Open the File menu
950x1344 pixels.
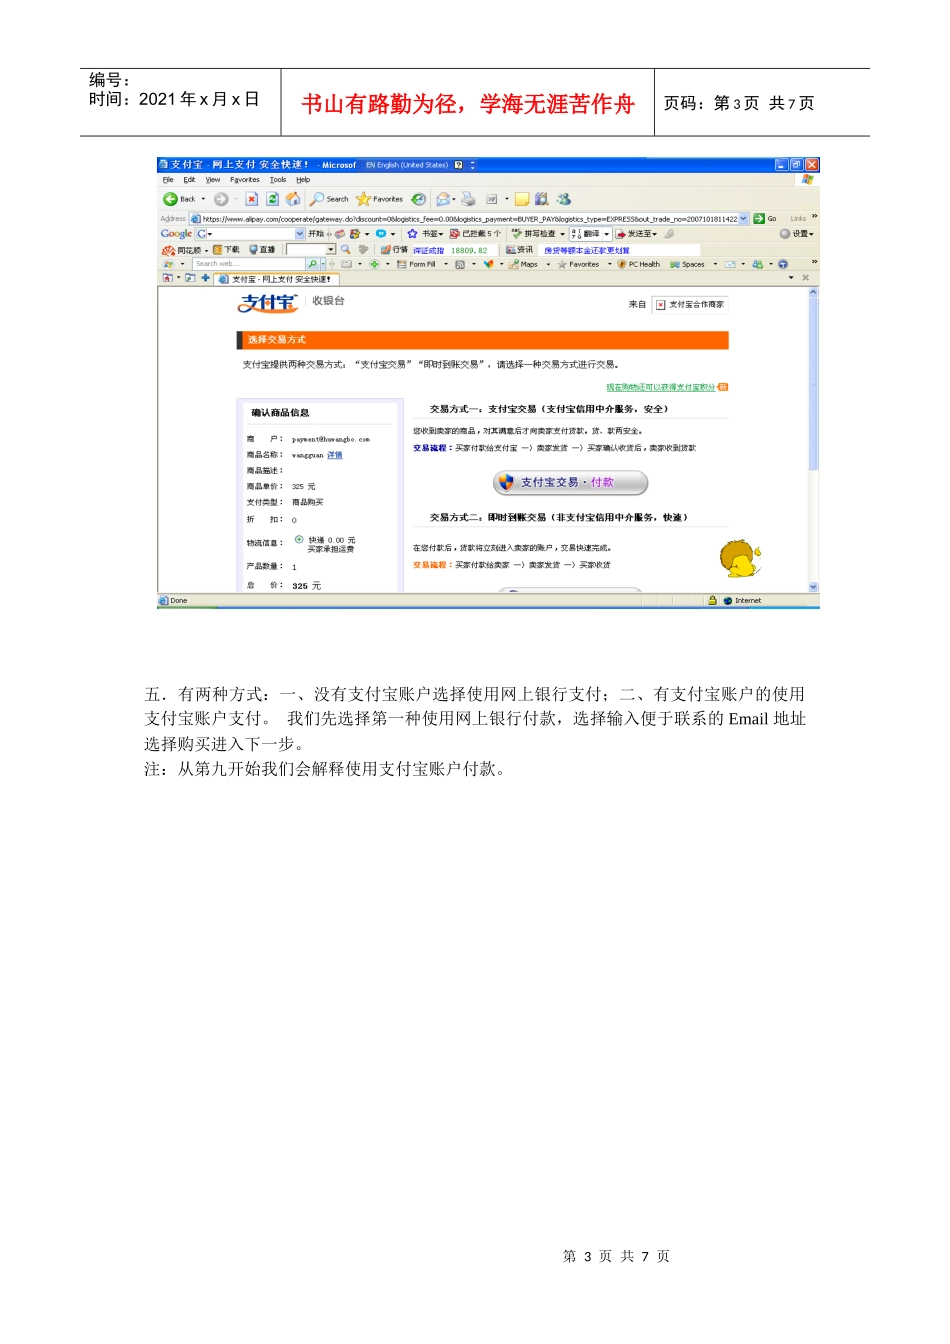(168, 180)
